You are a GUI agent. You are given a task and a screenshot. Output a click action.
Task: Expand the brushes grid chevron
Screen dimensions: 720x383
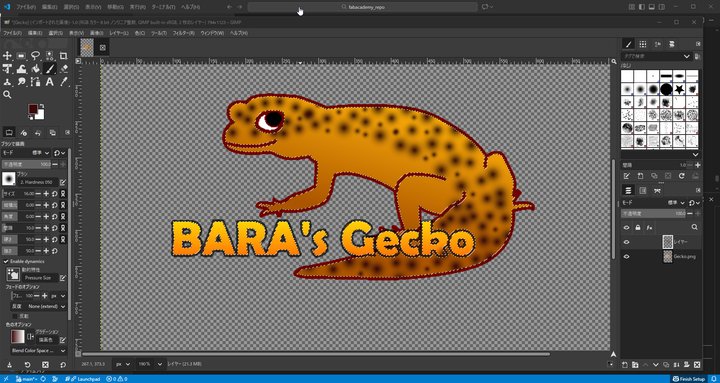(x=695, y=155)
